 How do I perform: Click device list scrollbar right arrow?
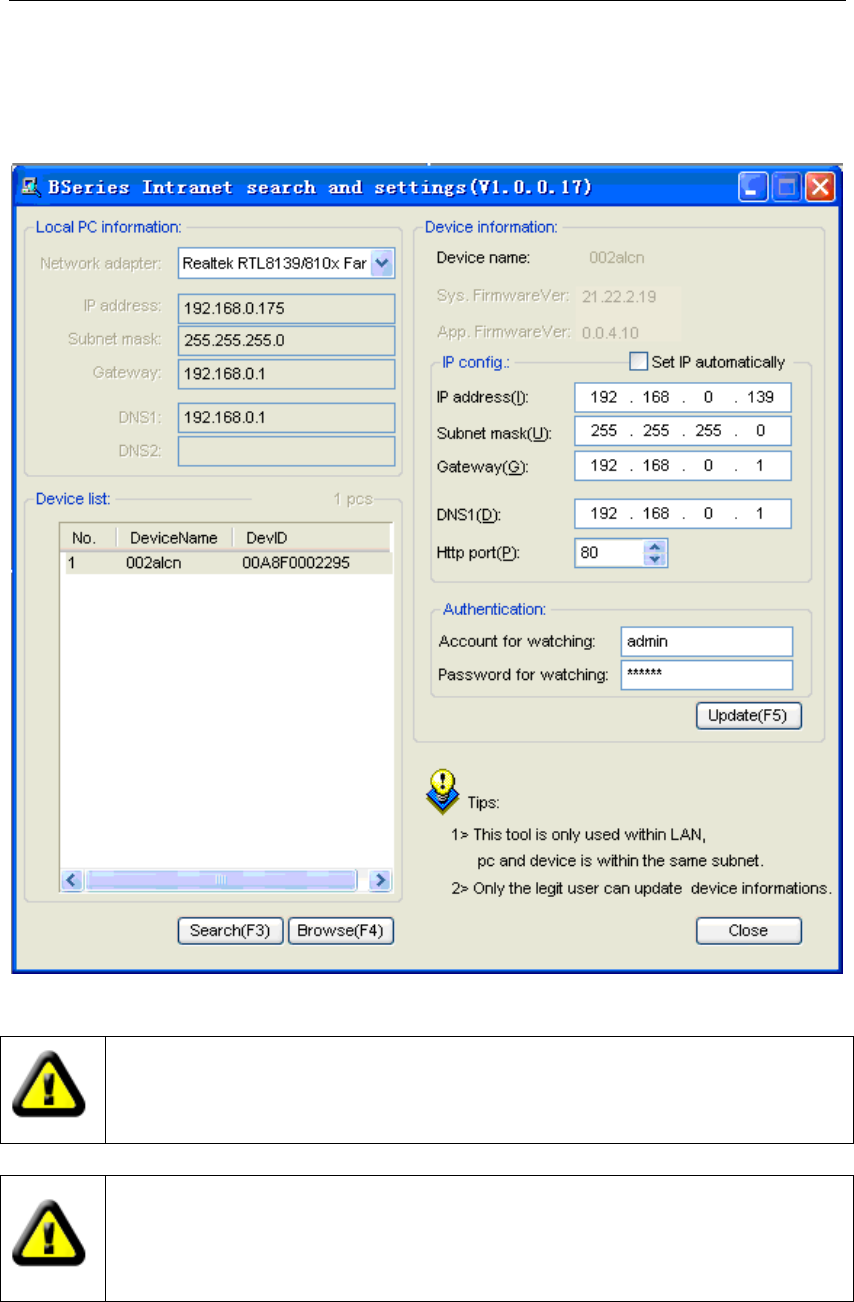pyautogui.click(x=379, y=880)
